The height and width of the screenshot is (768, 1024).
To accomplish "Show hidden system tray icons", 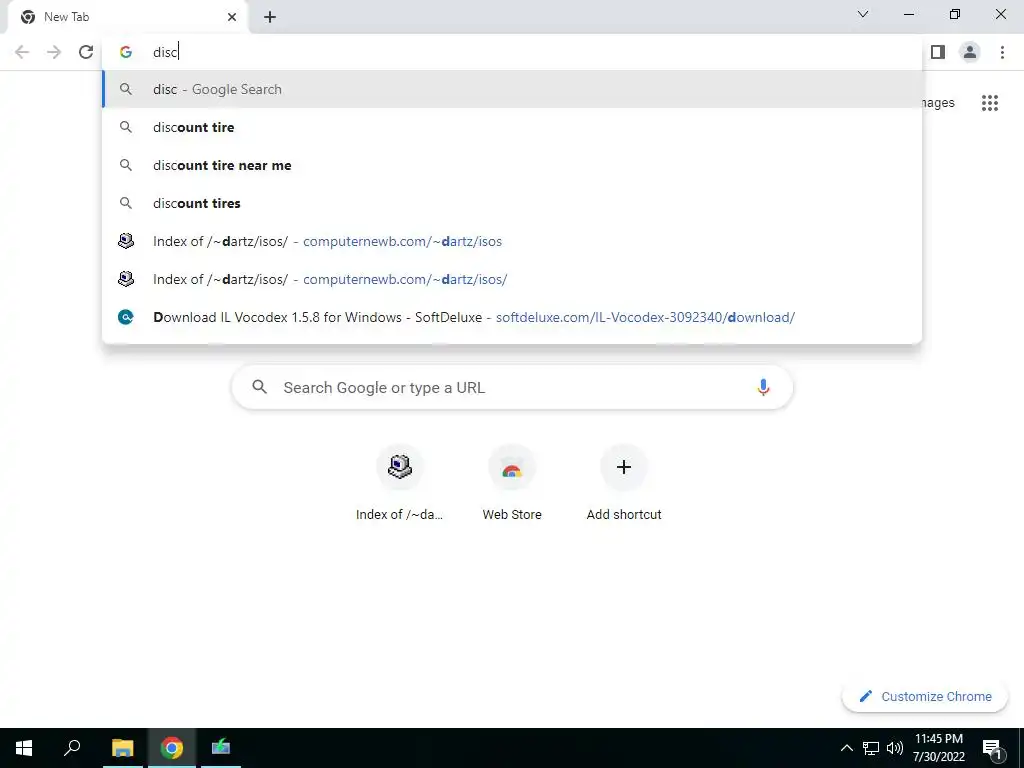I will pos(846,748).
